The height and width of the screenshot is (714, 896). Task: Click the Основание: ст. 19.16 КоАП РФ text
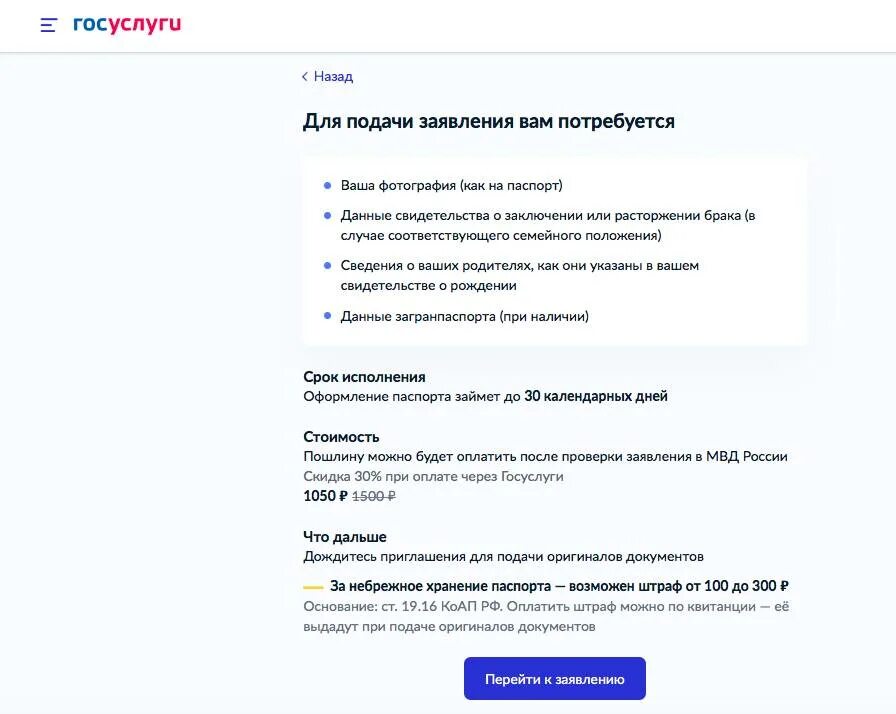coord(402,606)
